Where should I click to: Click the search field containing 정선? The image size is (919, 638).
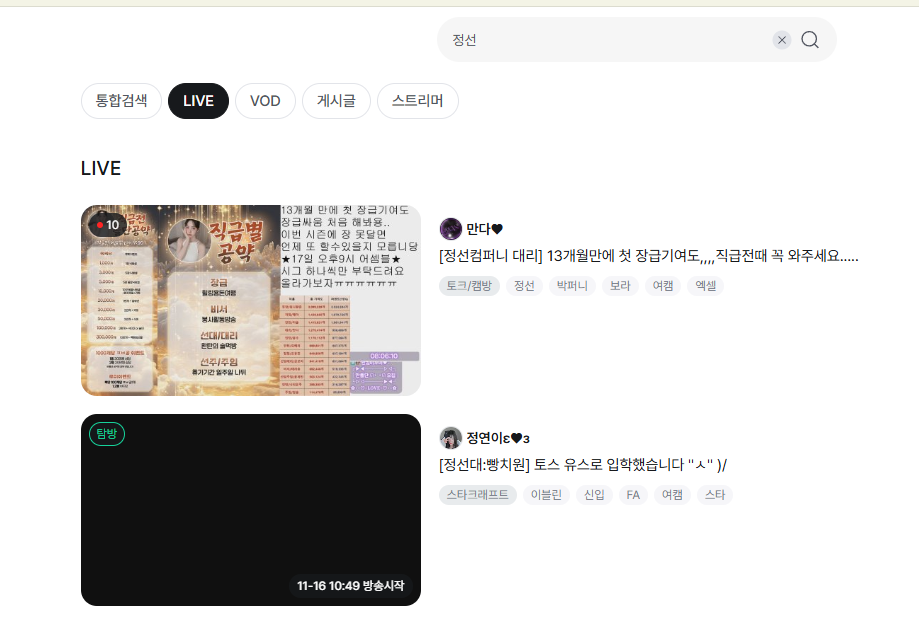point(600,40)
